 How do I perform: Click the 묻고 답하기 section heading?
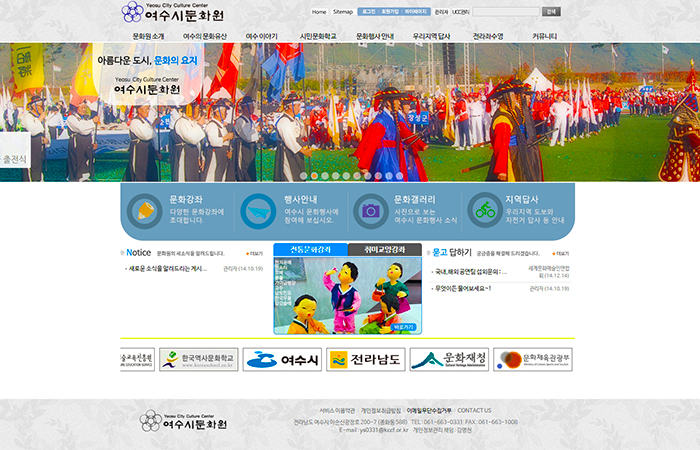pos(452,253)
